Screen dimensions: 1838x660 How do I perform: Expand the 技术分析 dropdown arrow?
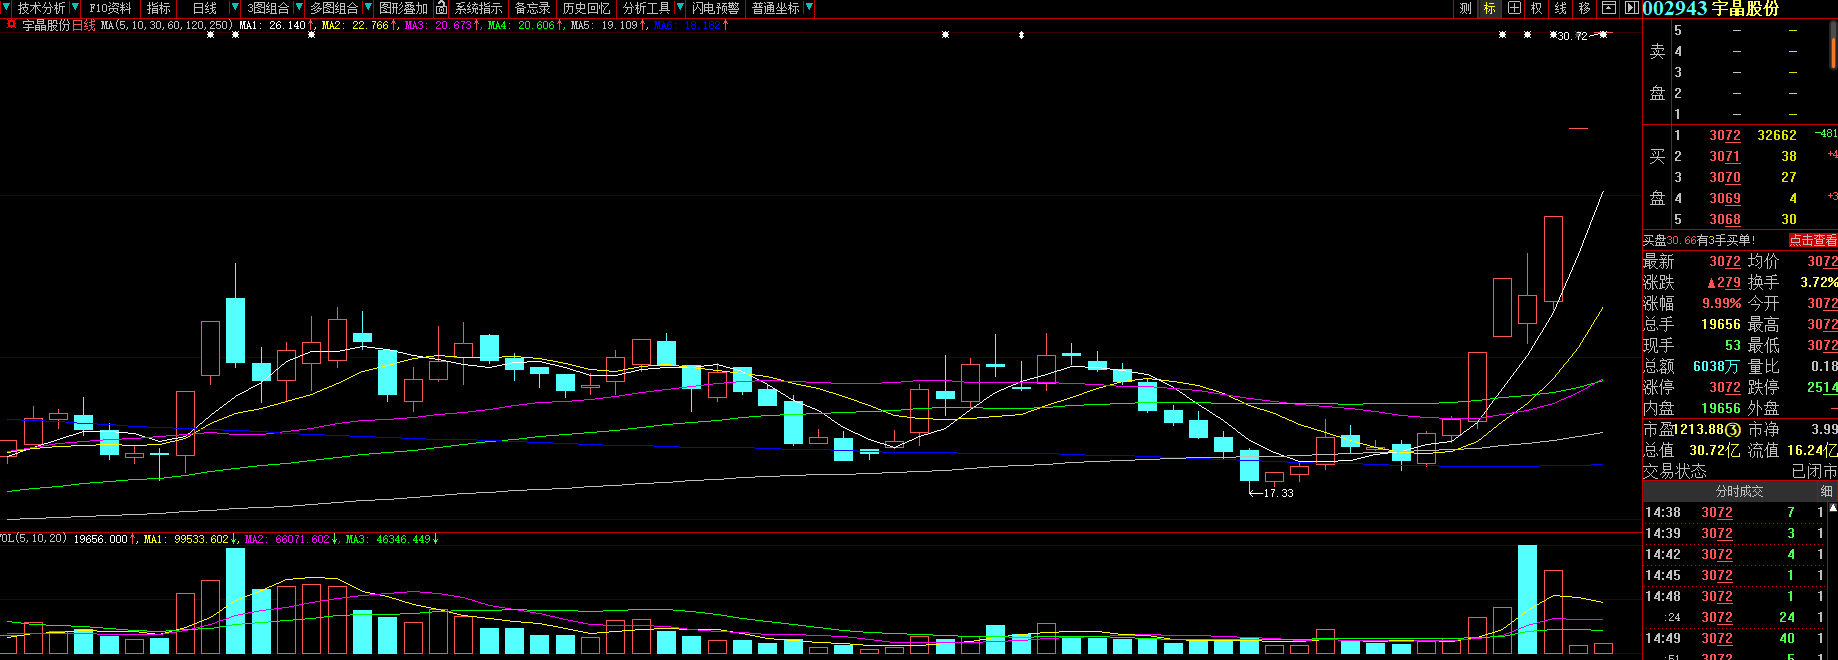(75, 8)
